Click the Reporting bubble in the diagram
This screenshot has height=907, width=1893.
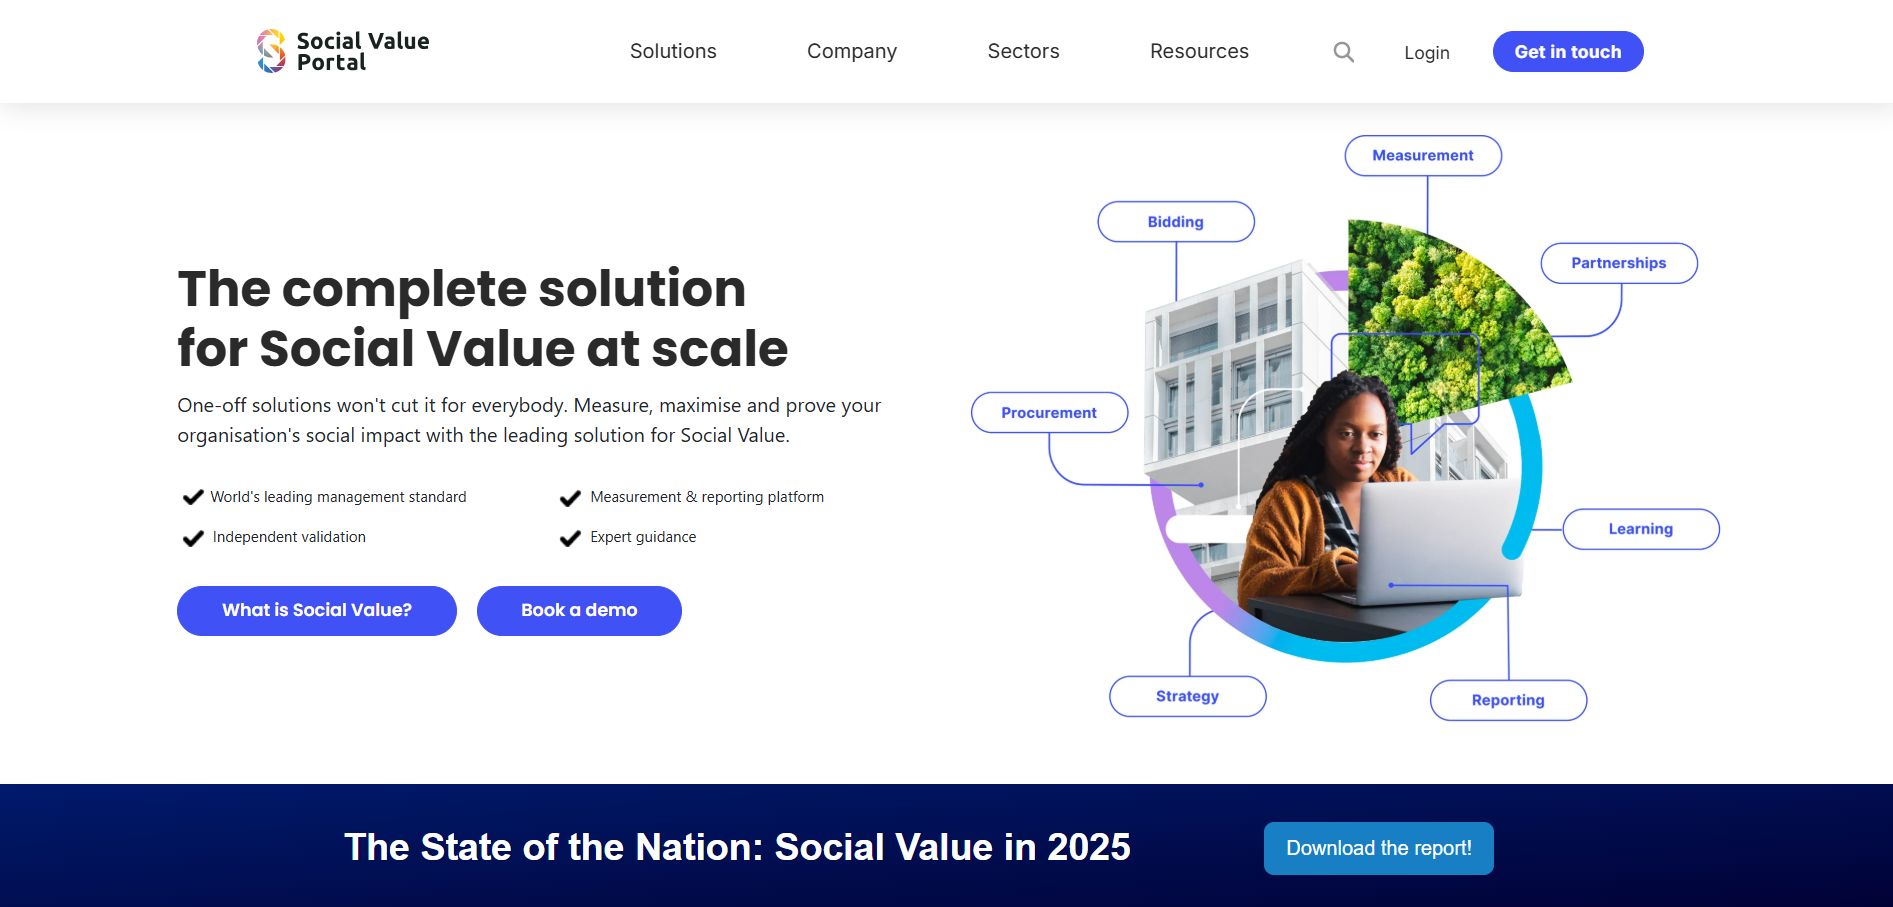point(1507,700)
